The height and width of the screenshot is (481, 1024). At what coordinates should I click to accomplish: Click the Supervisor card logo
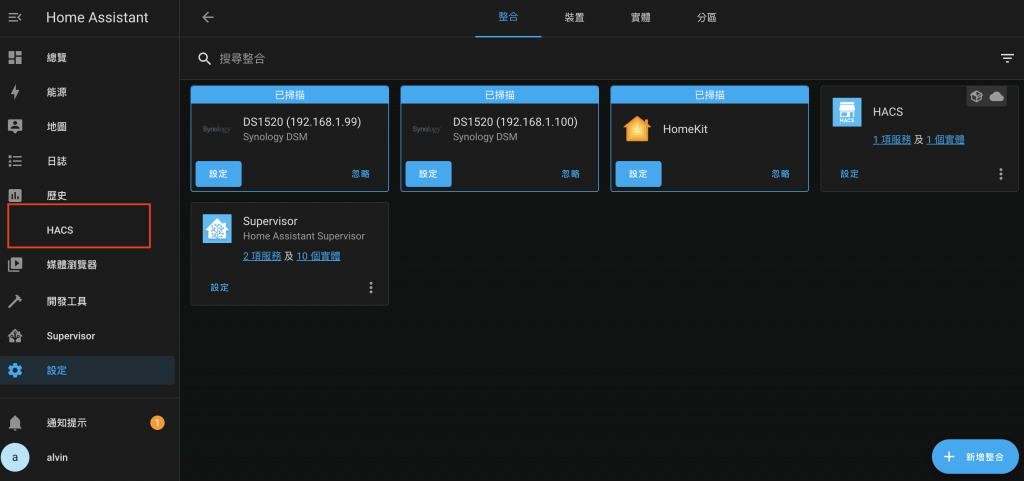click(x=217, y=229)
